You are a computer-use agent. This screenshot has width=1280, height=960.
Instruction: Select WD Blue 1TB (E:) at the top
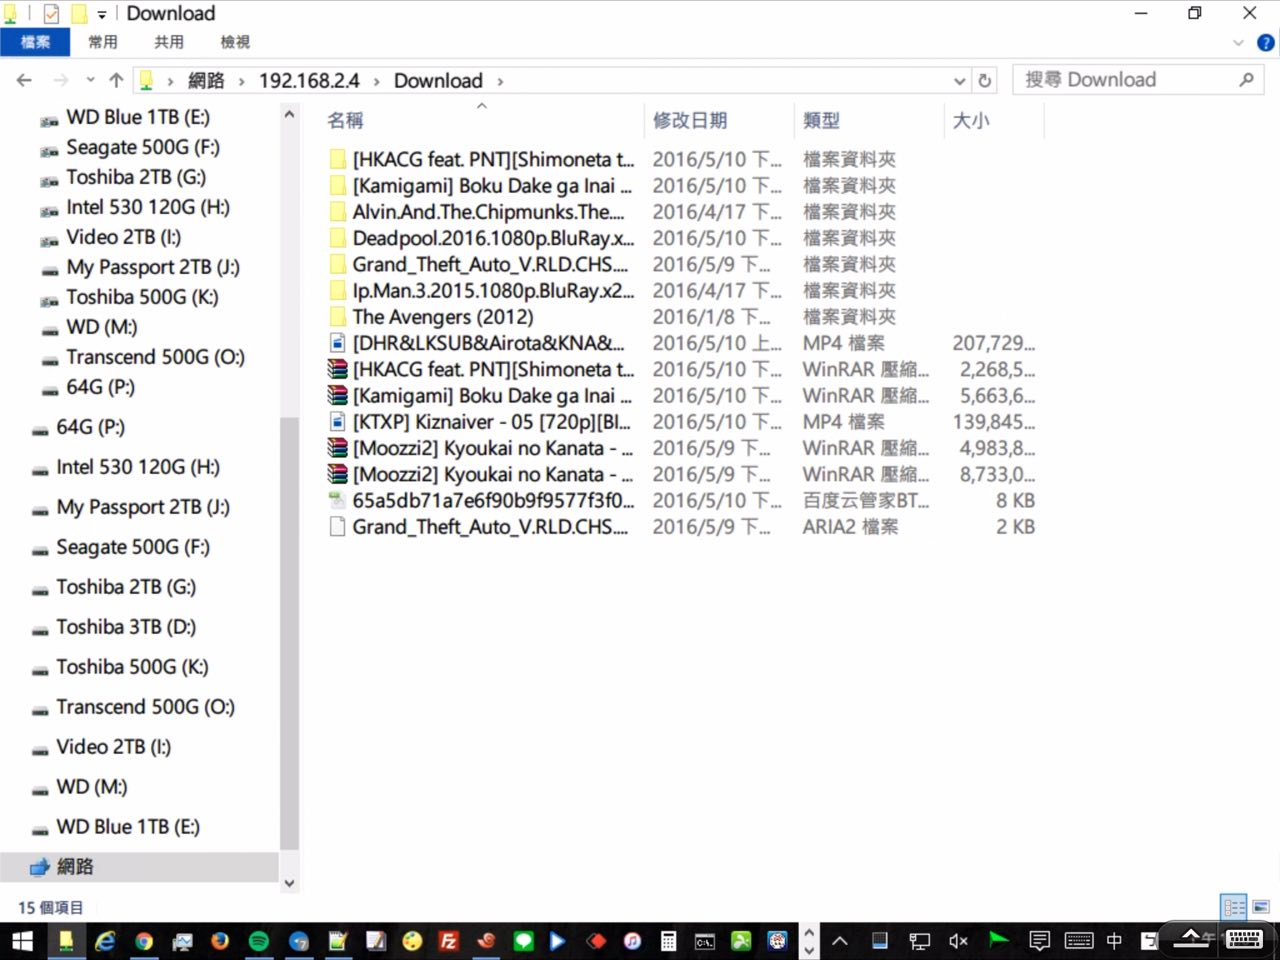[139, 117]
